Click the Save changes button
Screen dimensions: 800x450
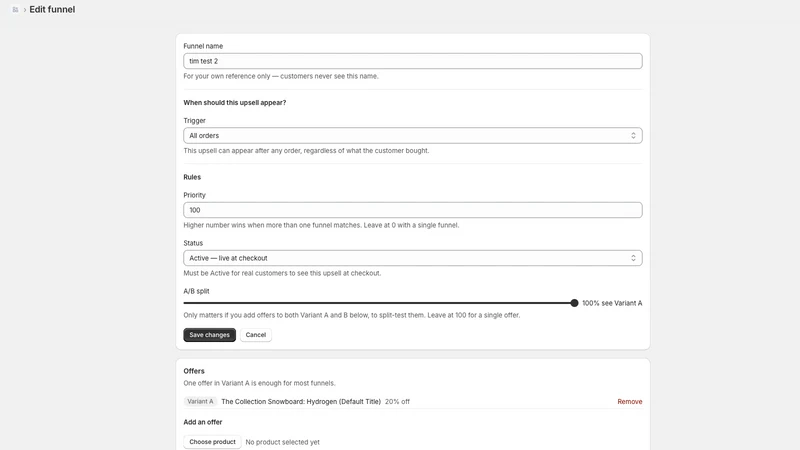pos(210,335)
